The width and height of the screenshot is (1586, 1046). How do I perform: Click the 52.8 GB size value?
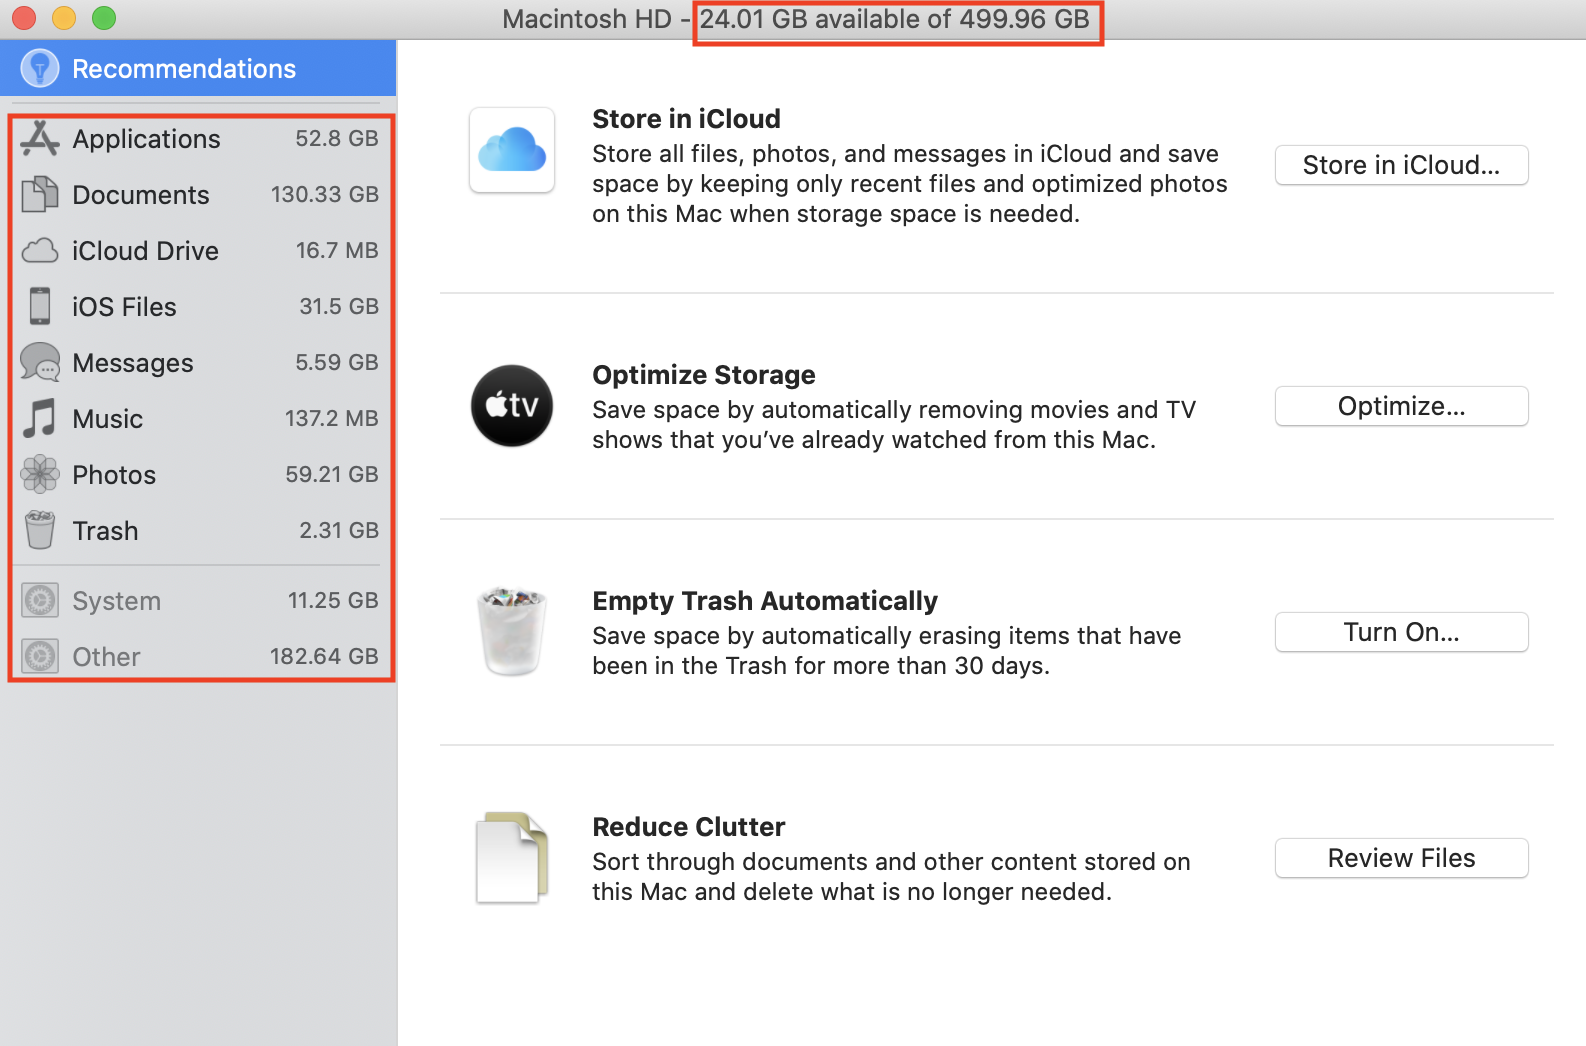[337, 138]
